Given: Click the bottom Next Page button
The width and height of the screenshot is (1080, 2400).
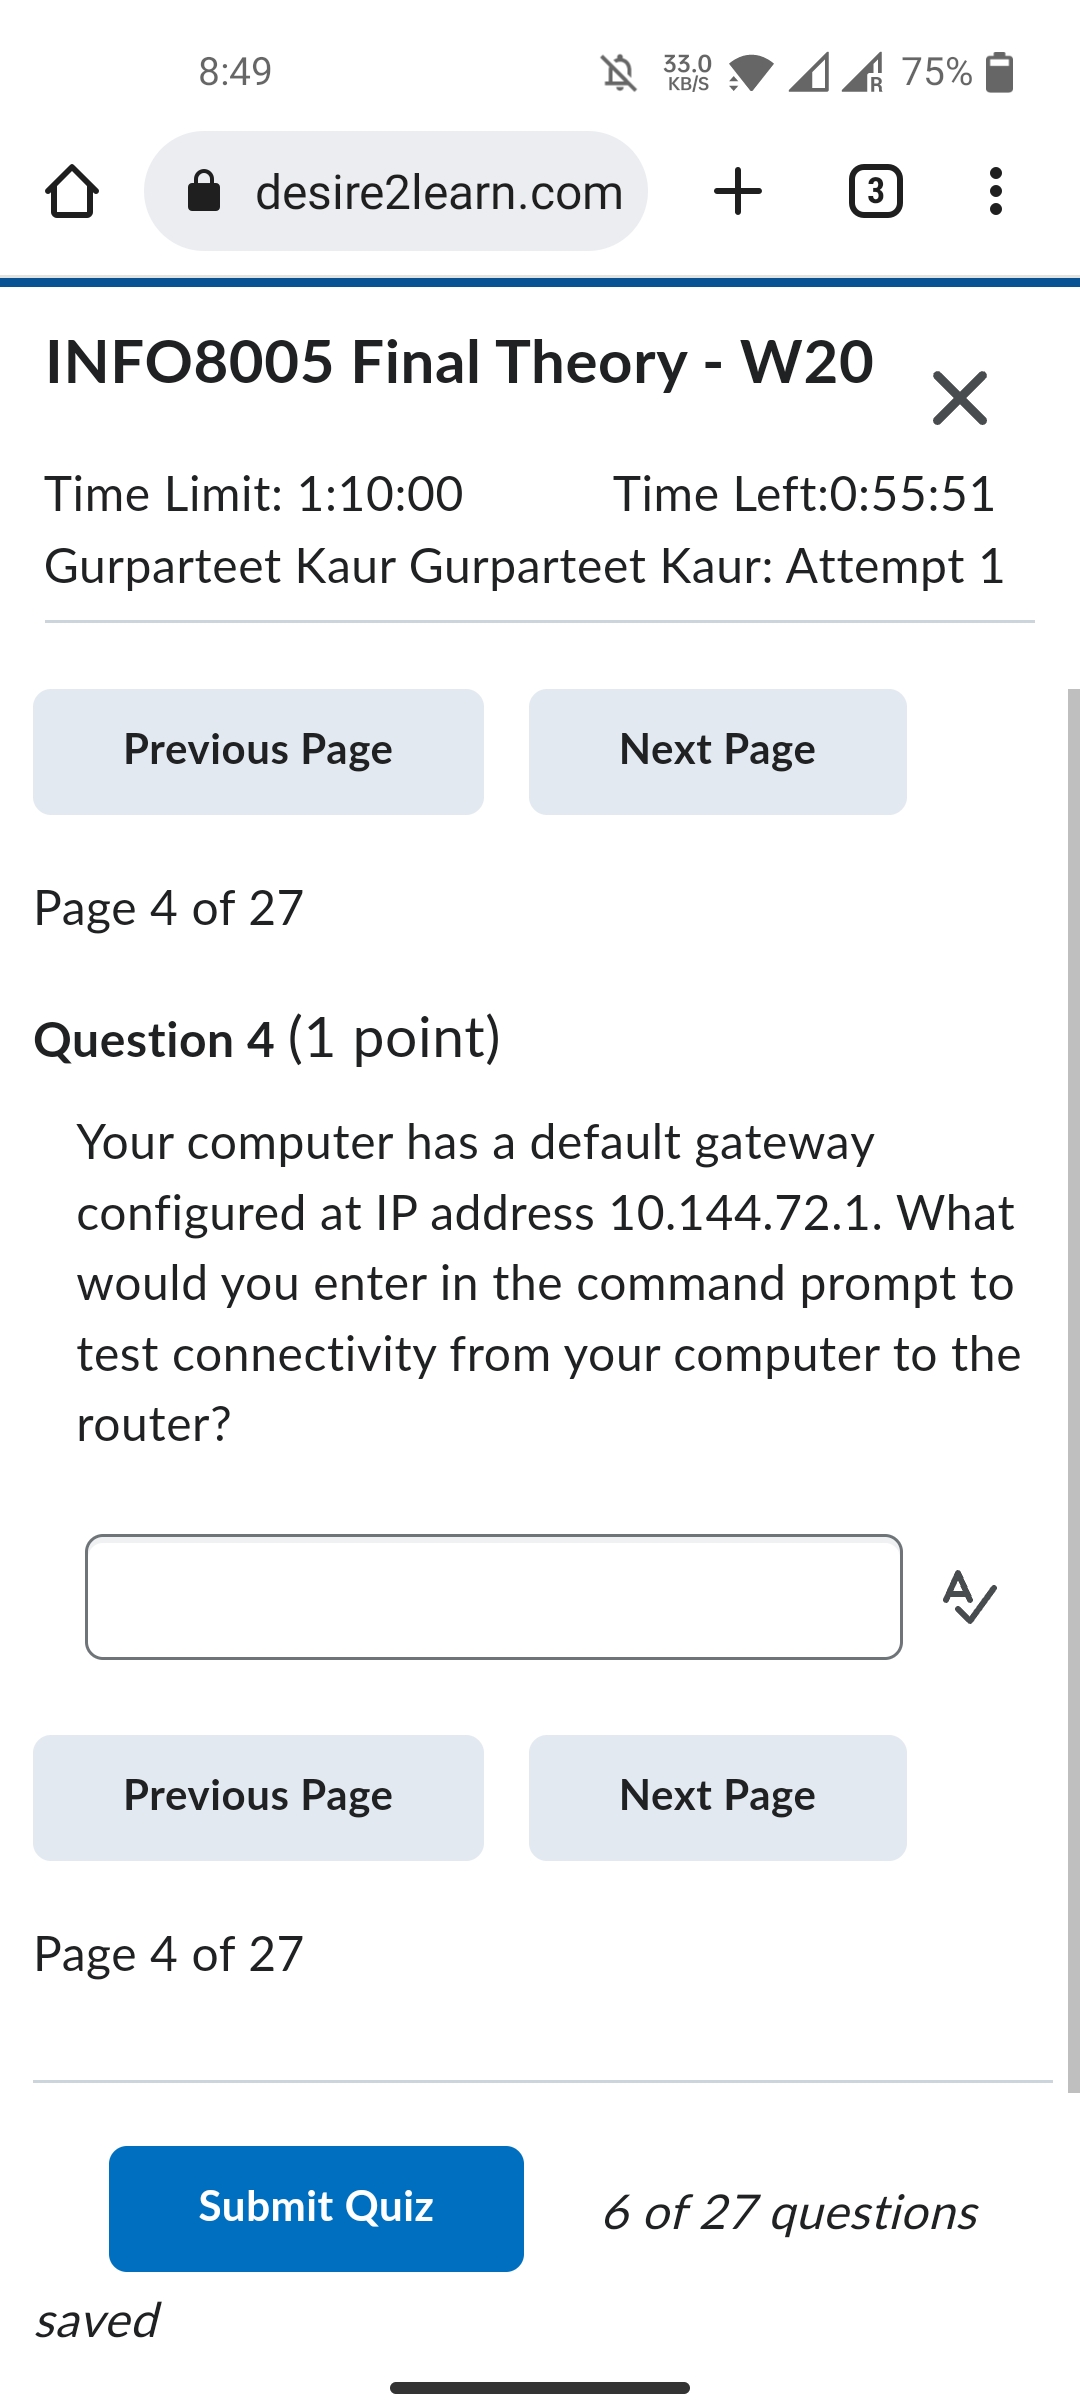Looking at the screenshot, I should coord(716,1795).
